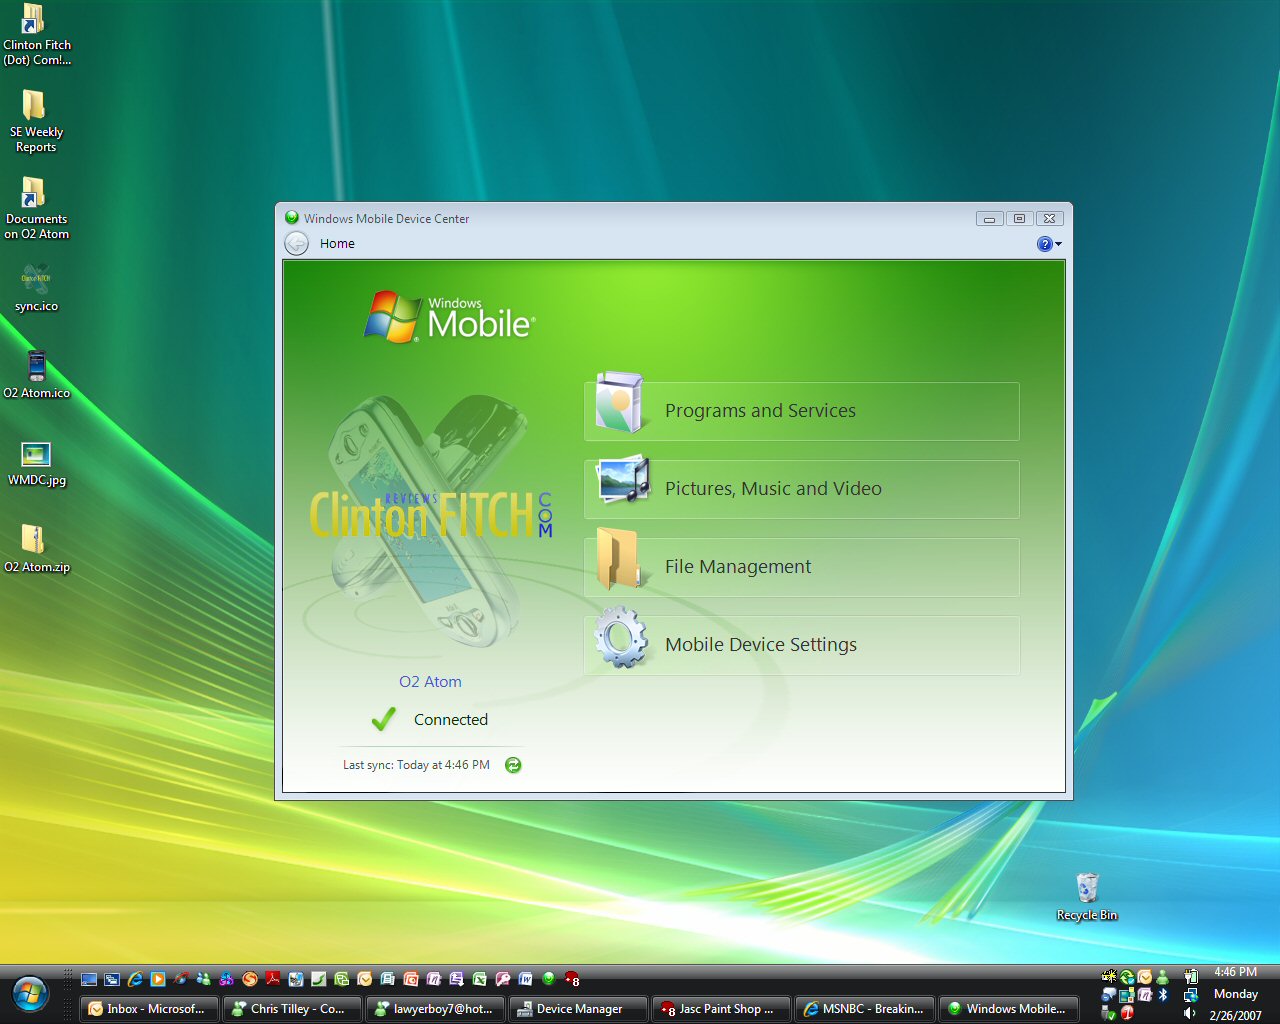The height and width of the screenshot is (1024, 1280).
Task: Click the blue Help question mark icon
Action: coord(1044,244)
